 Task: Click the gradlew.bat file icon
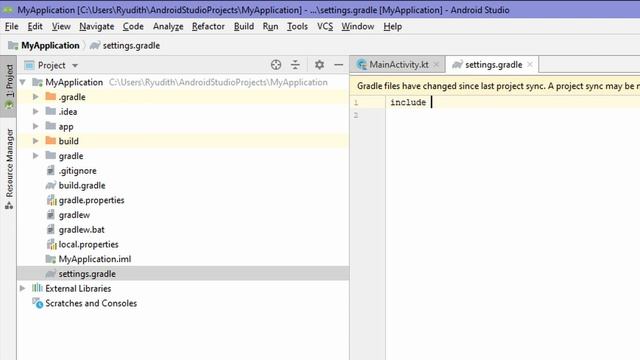coord(51,229)
